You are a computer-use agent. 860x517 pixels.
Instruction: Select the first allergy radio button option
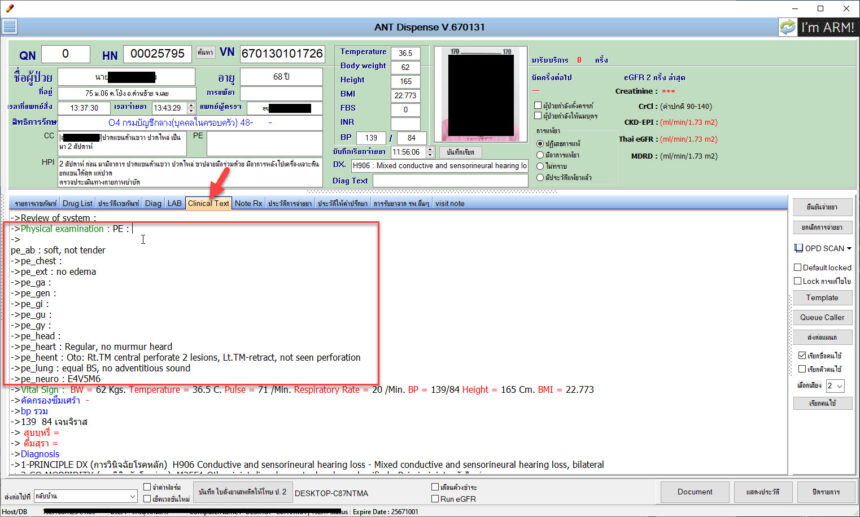(541, 143)
